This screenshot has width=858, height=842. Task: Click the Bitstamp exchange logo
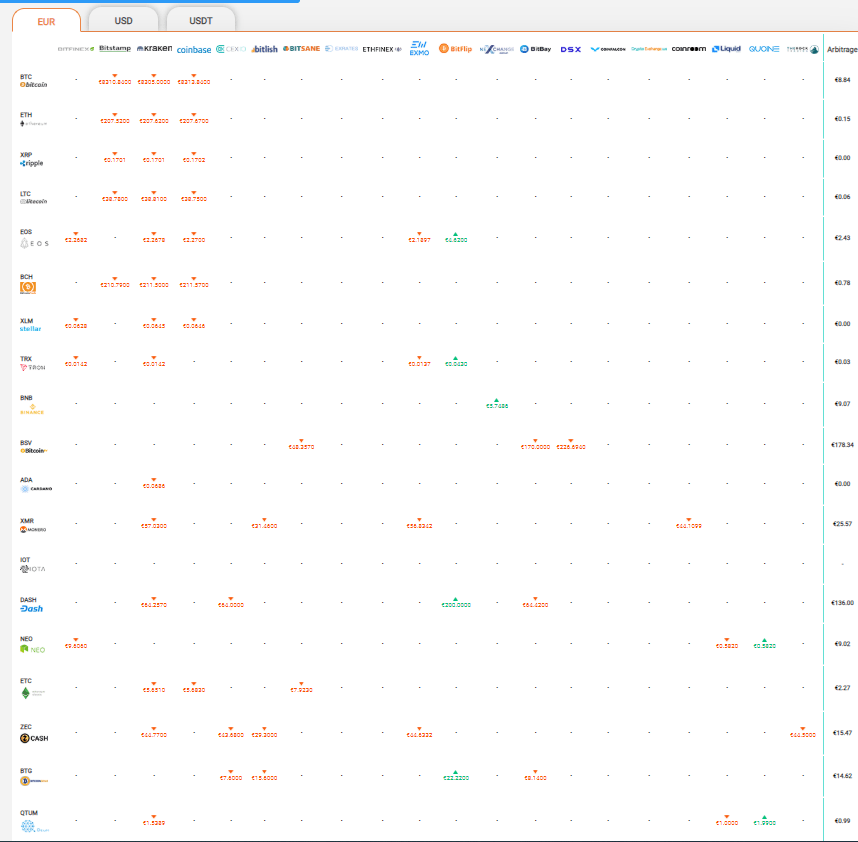(115, 48)
